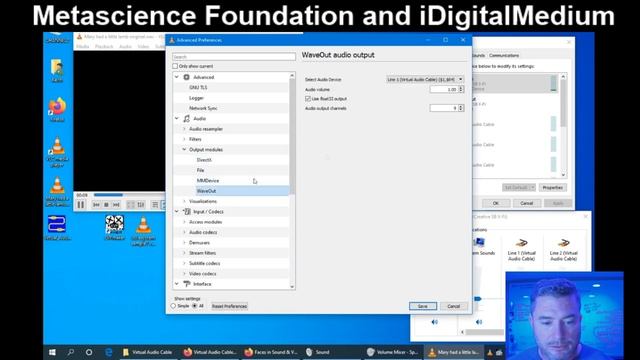
Task: Click System Sounds icon in Volume Mixer
Action: pos(479,243)
